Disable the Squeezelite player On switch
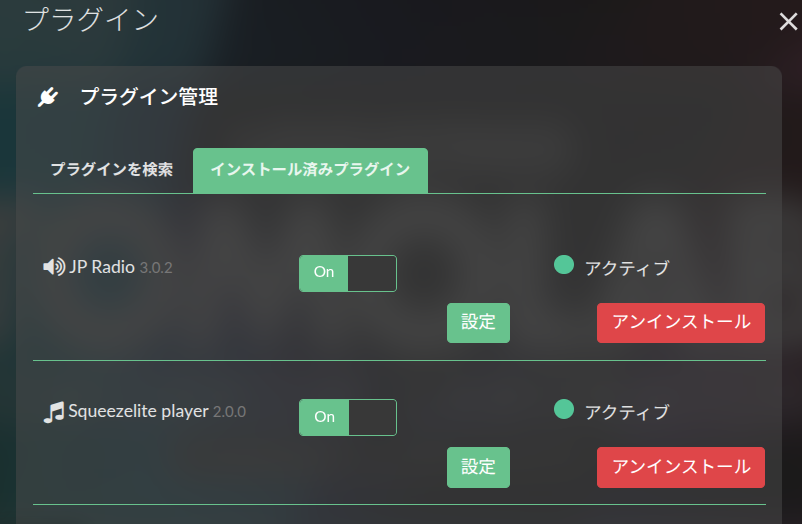This screenshot has width=802, height=524. click(x=348, y=417)
